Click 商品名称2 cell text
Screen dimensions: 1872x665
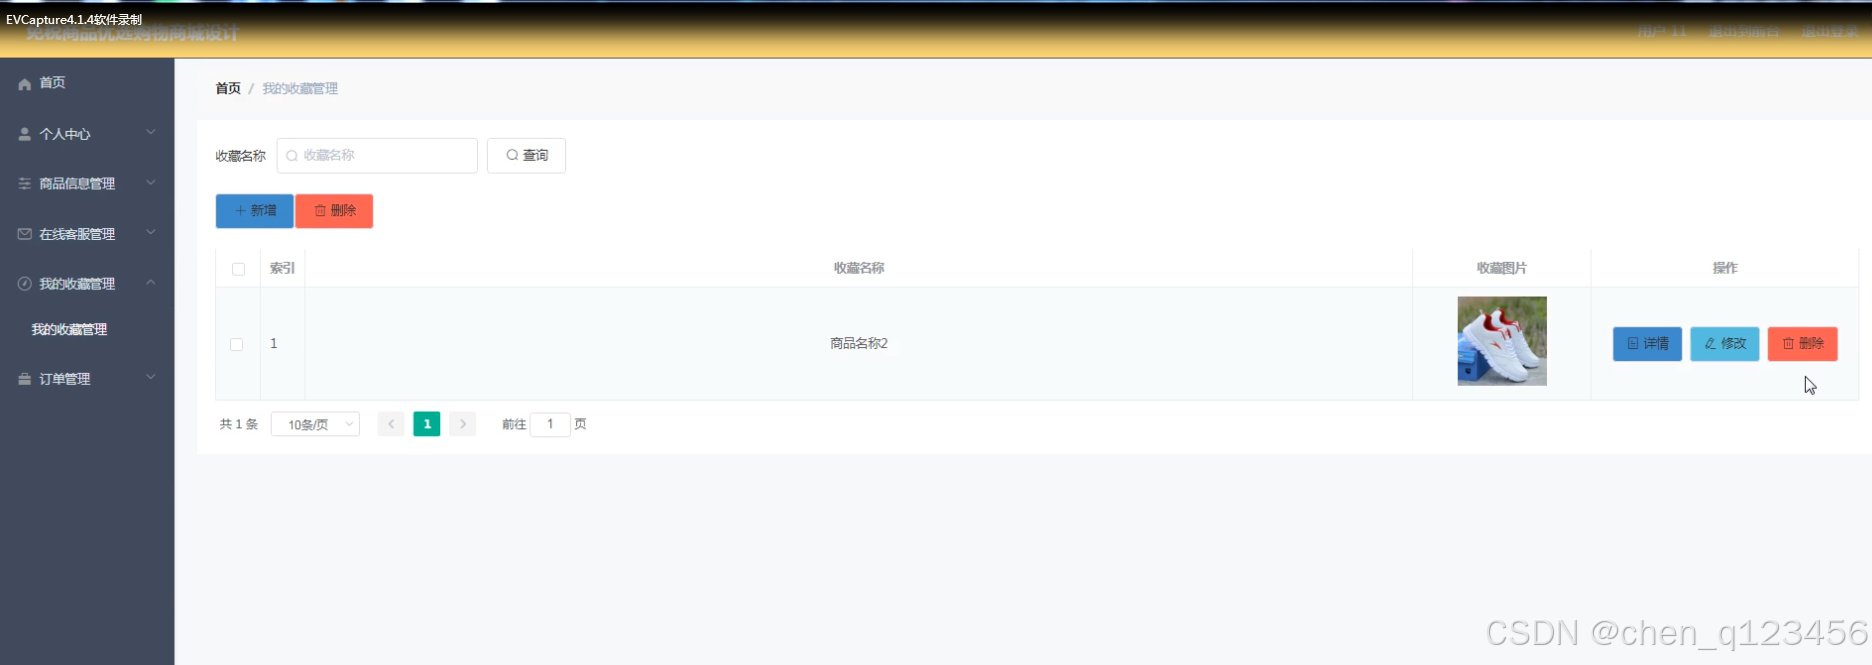[859, 343]
